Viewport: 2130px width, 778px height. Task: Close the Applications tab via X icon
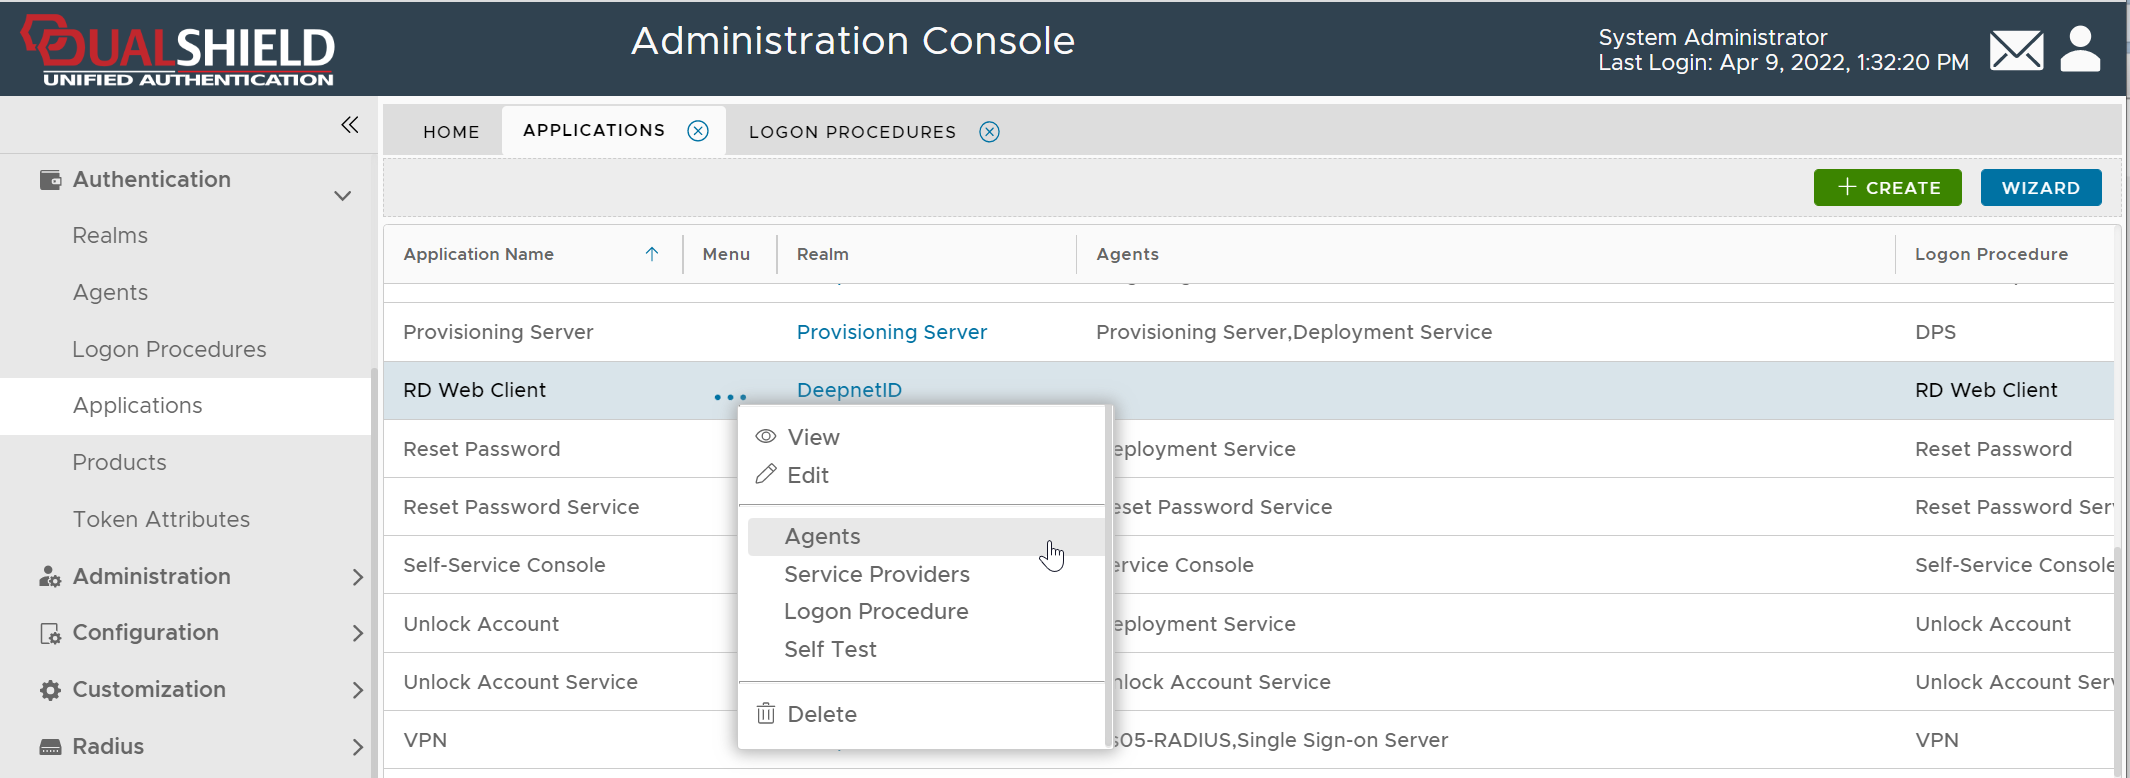coord(698,131)
